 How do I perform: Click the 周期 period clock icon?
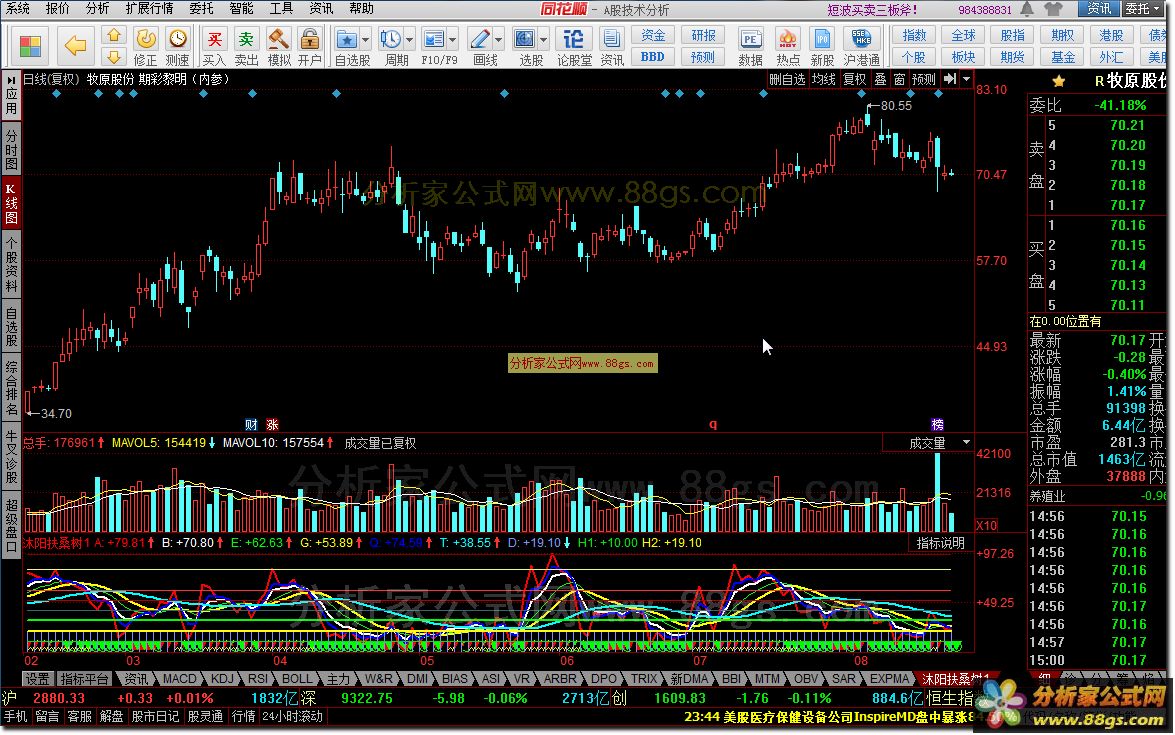pos(390,39)
